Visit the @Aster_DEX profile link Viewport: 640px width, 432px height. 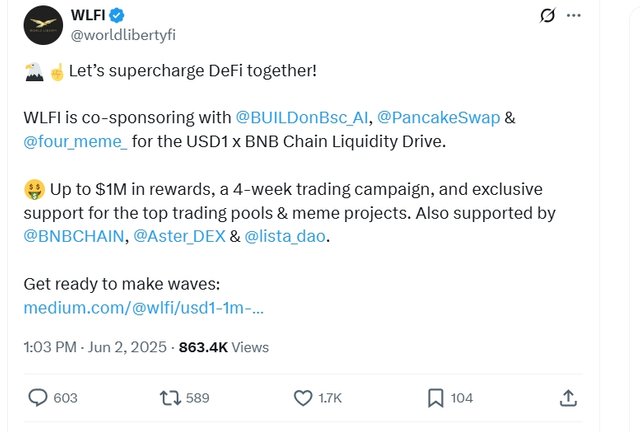coord(178,237)
